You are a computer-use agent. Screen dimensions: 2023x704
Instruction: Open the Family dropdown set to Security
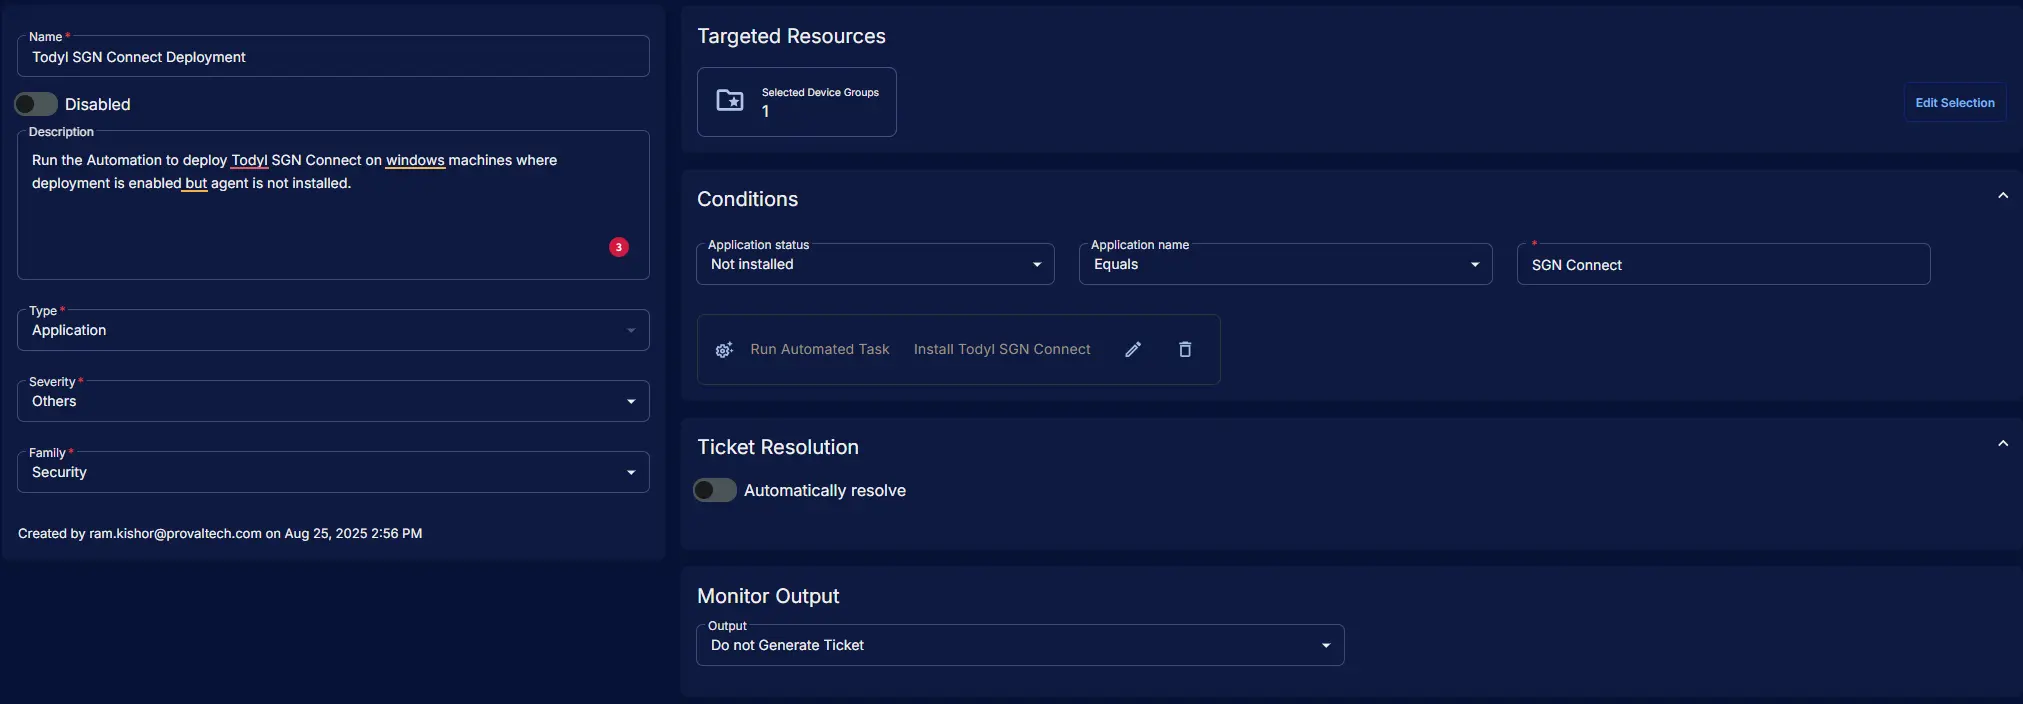point(333,472)
